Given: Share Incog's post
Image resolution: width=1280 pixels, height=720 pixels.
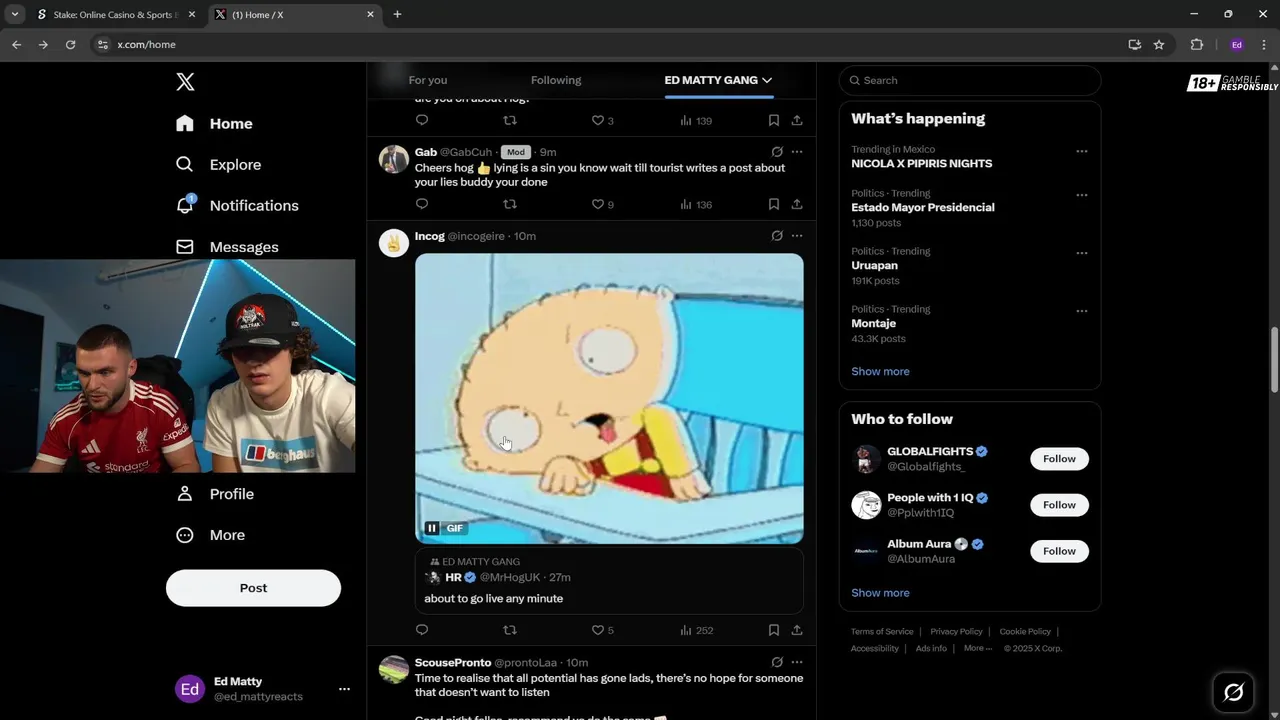Looking at the screenshot, I should (x=797, y=630).
